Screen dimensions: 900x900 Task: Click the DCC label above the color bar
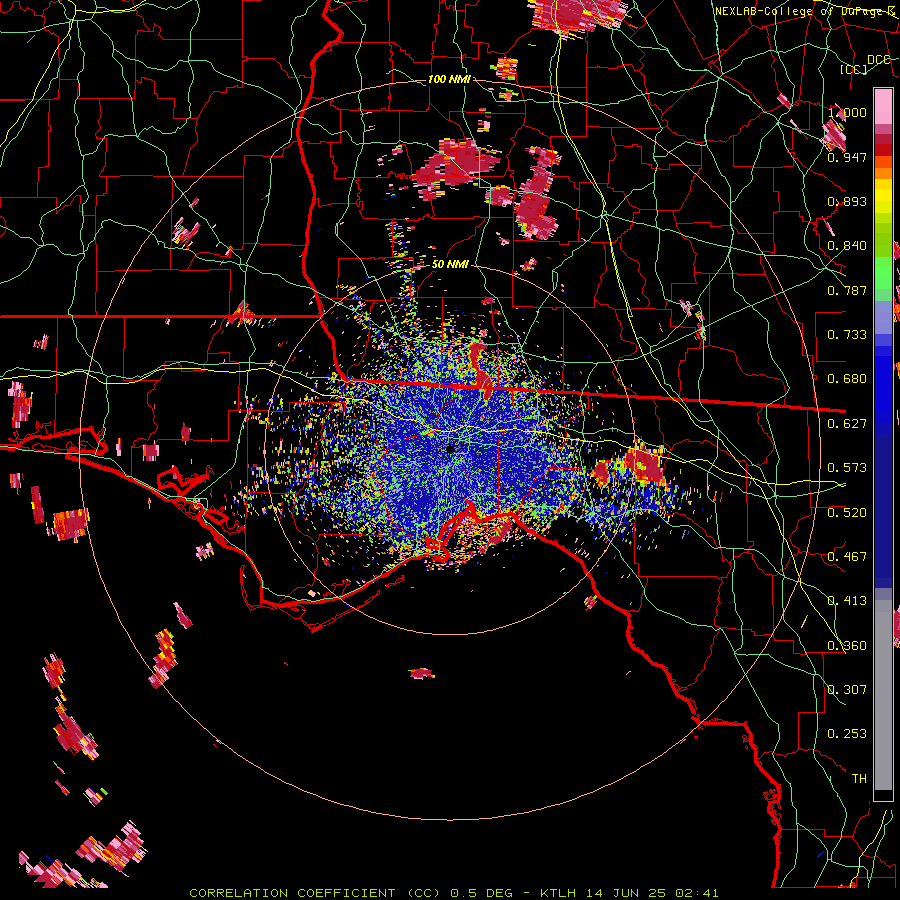coord(878,60)
